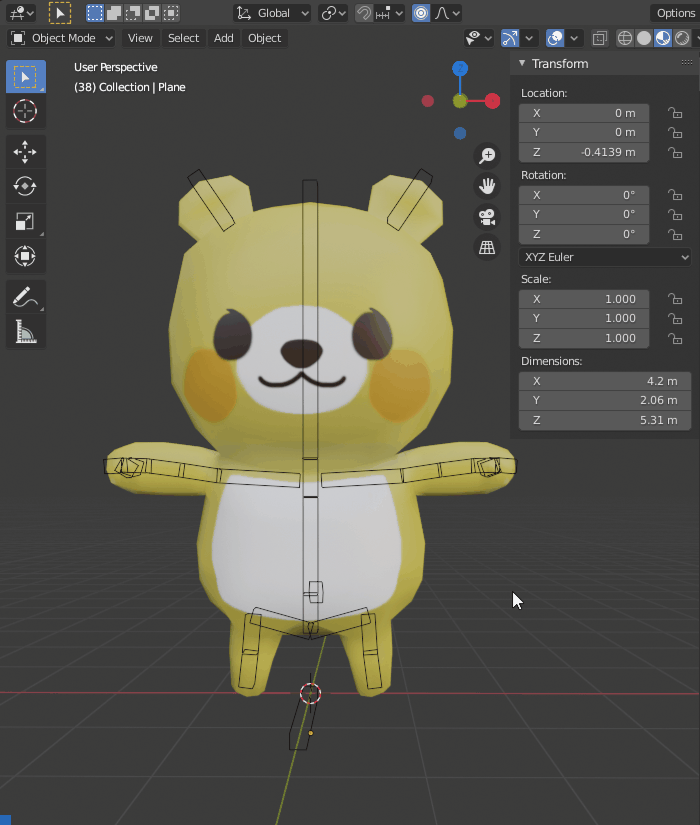Click the Scale Y 1.000 field
700x825 pixels.
tap(584, 318)
